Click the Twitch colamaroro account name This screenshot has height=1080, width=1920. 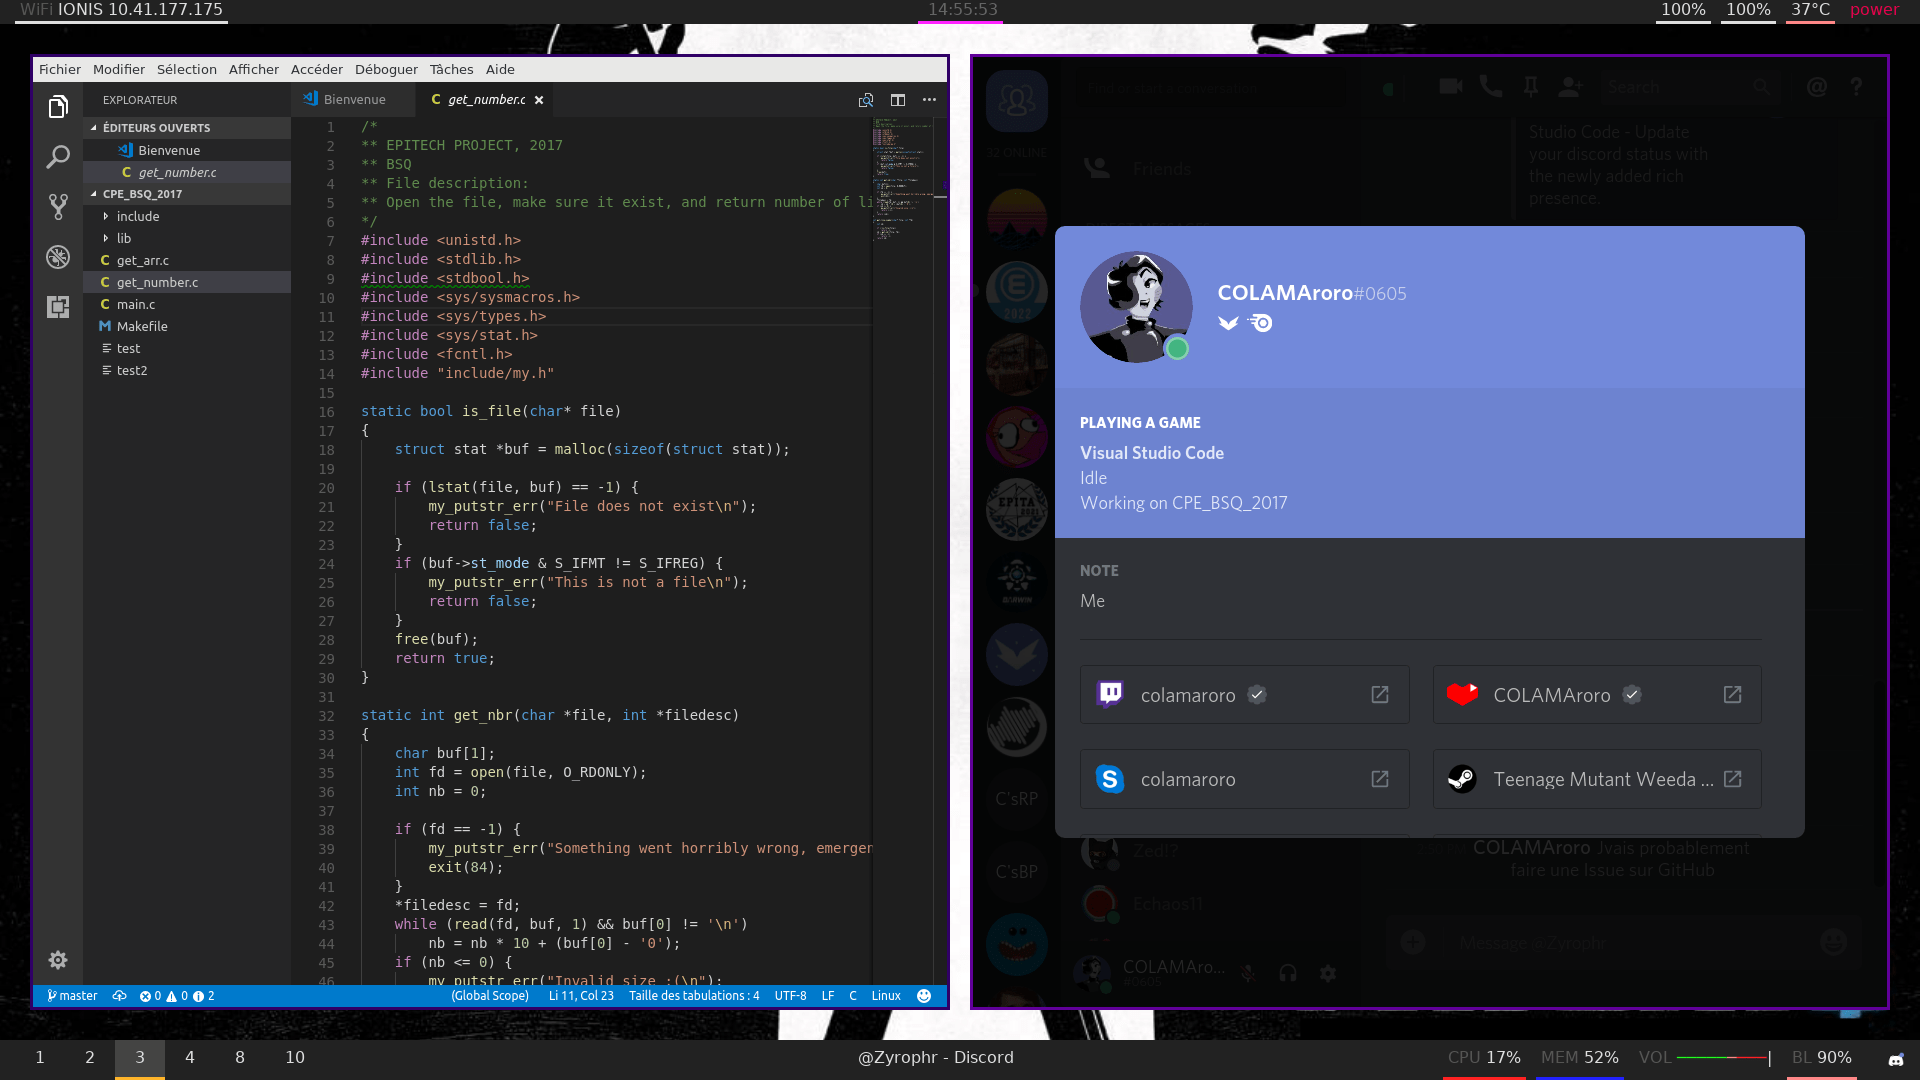click(x=1188, y=695)
